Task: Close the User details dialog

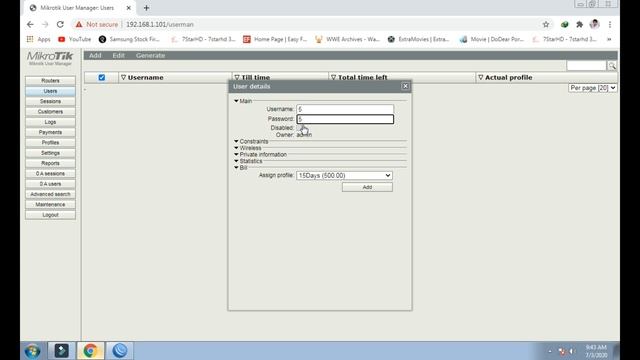Action: point(405,86)
